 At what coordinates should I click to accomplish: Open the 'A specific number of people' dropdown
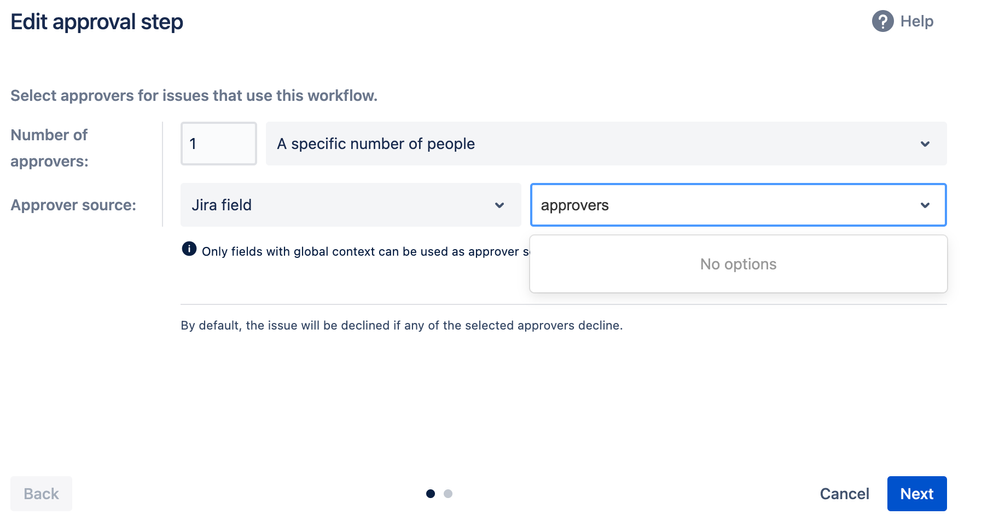click(x=606, y=143)
